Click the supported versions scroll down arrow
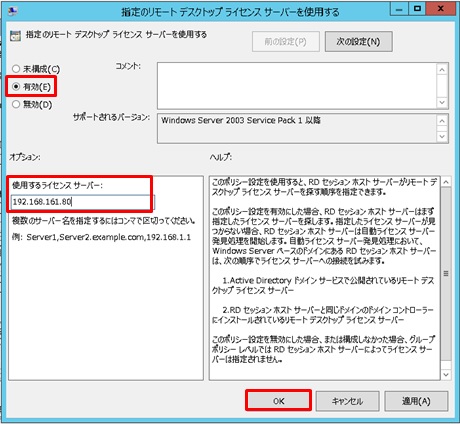The image size is (460, 424). click(x=442, y=136)
